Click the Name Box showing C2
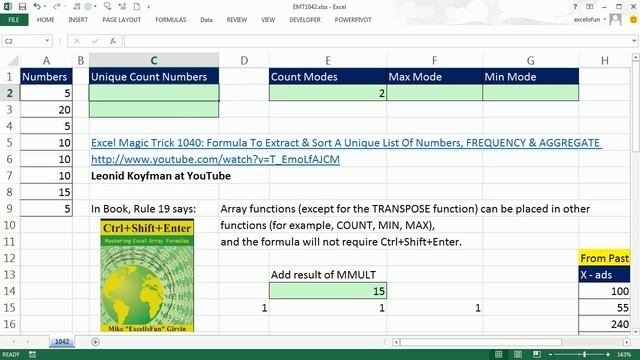The width and height of the screenshot is (640, 360). tap(22, 41)
